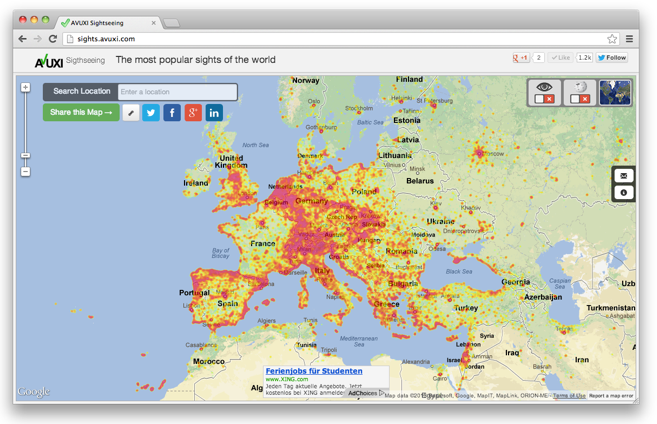Click the Share this Map button

(81, 112)
